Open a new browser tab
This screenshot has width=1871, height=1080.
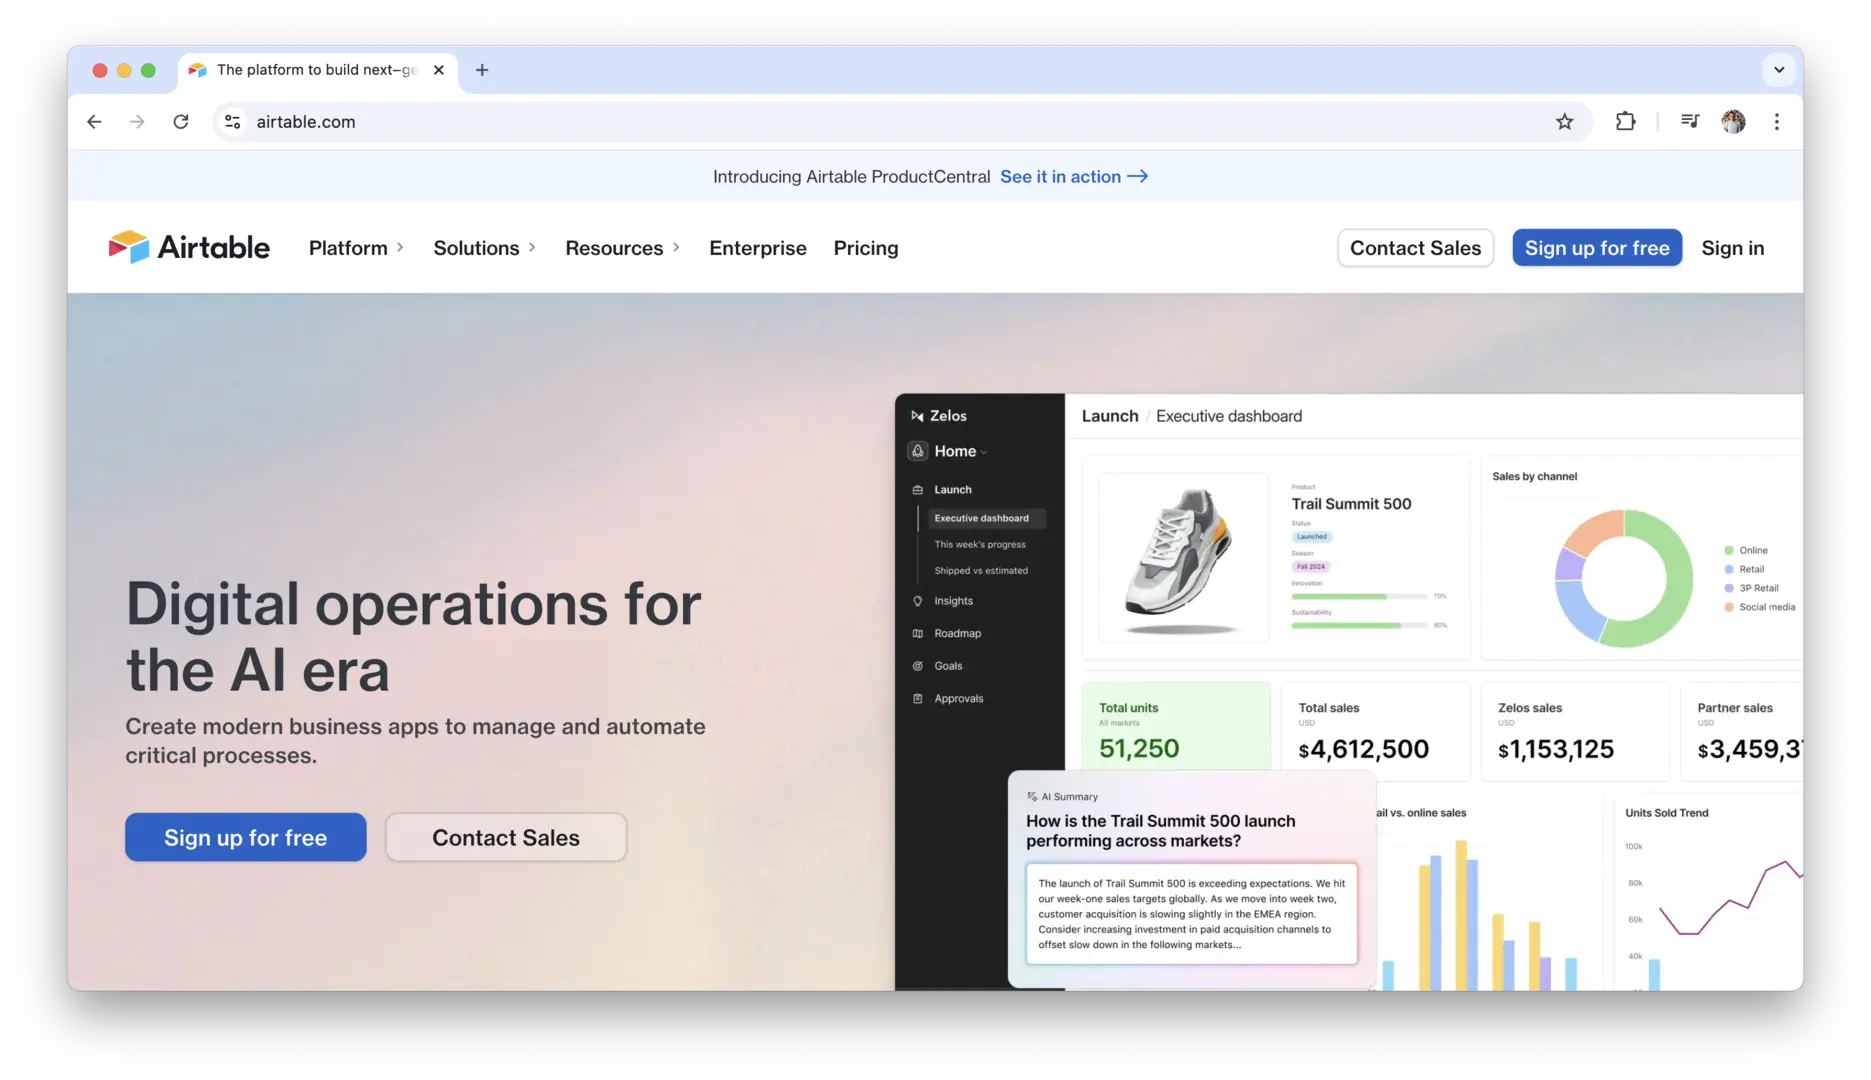pyautogui.click(x=482, y=70)
